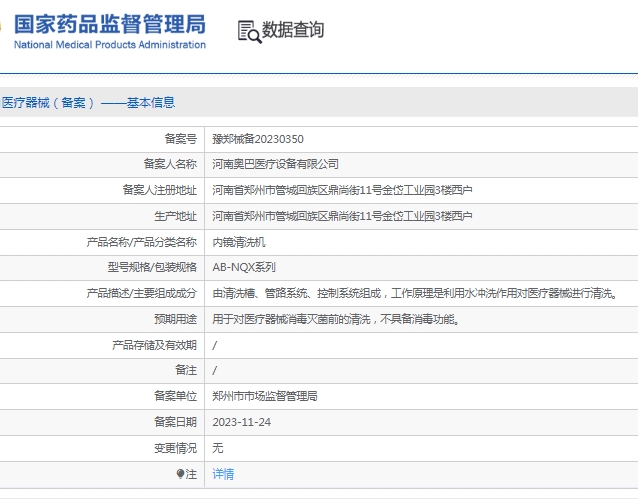
Task: Click the 医疗器械（备案）——基本信息 section header
Action: tap(88, 103)
